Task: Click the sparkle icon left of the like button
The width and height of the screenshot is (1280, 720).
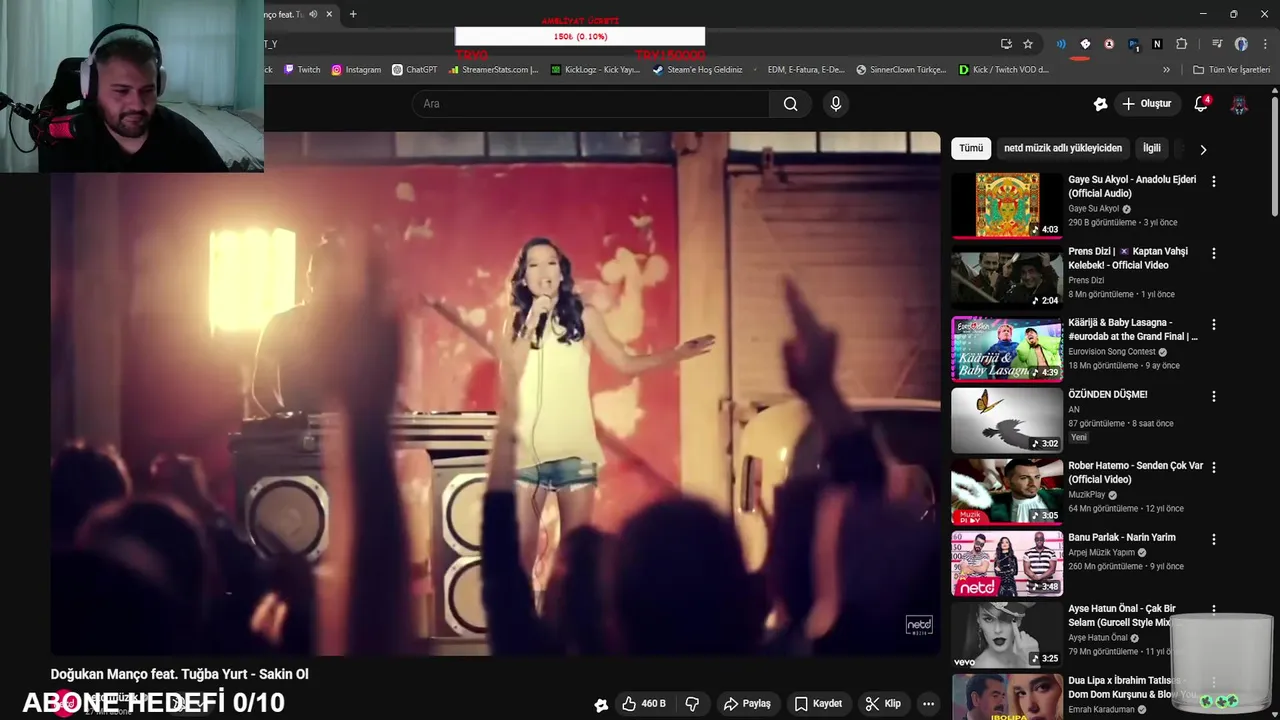Action: click(x=601, y=704)
